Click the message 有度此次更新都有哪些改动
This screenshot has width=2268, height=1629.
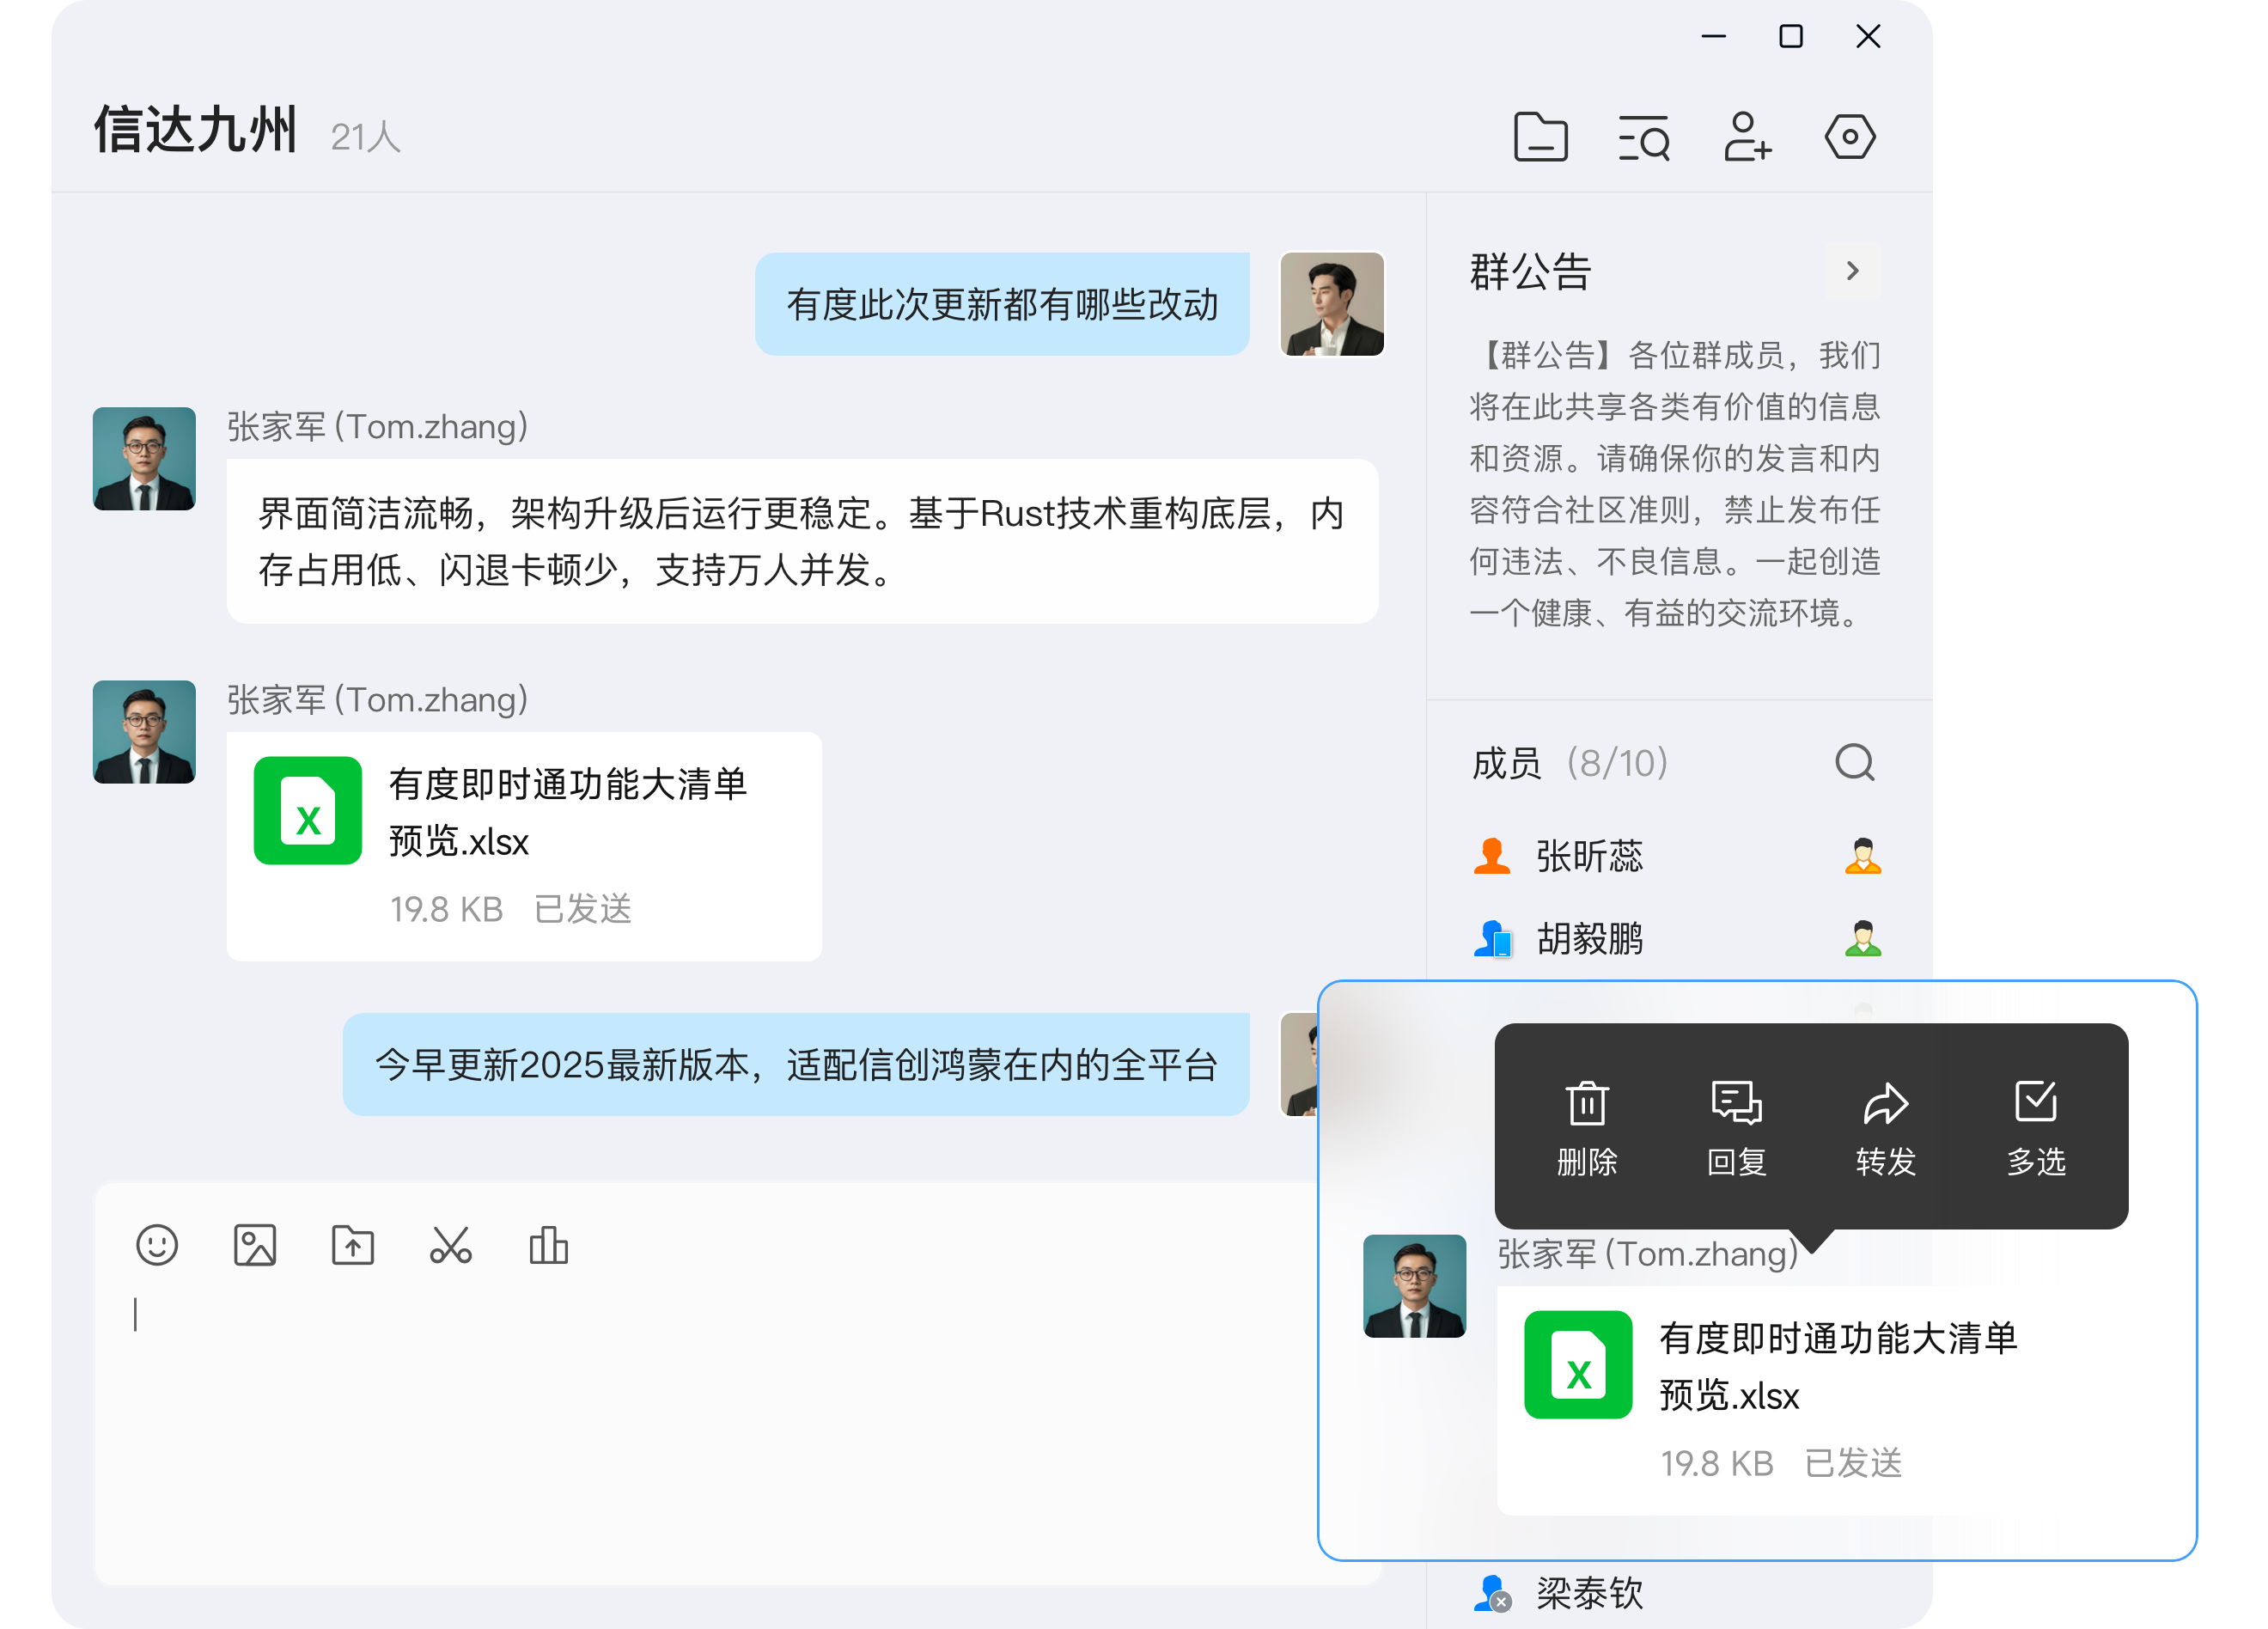click(1002, 304)
